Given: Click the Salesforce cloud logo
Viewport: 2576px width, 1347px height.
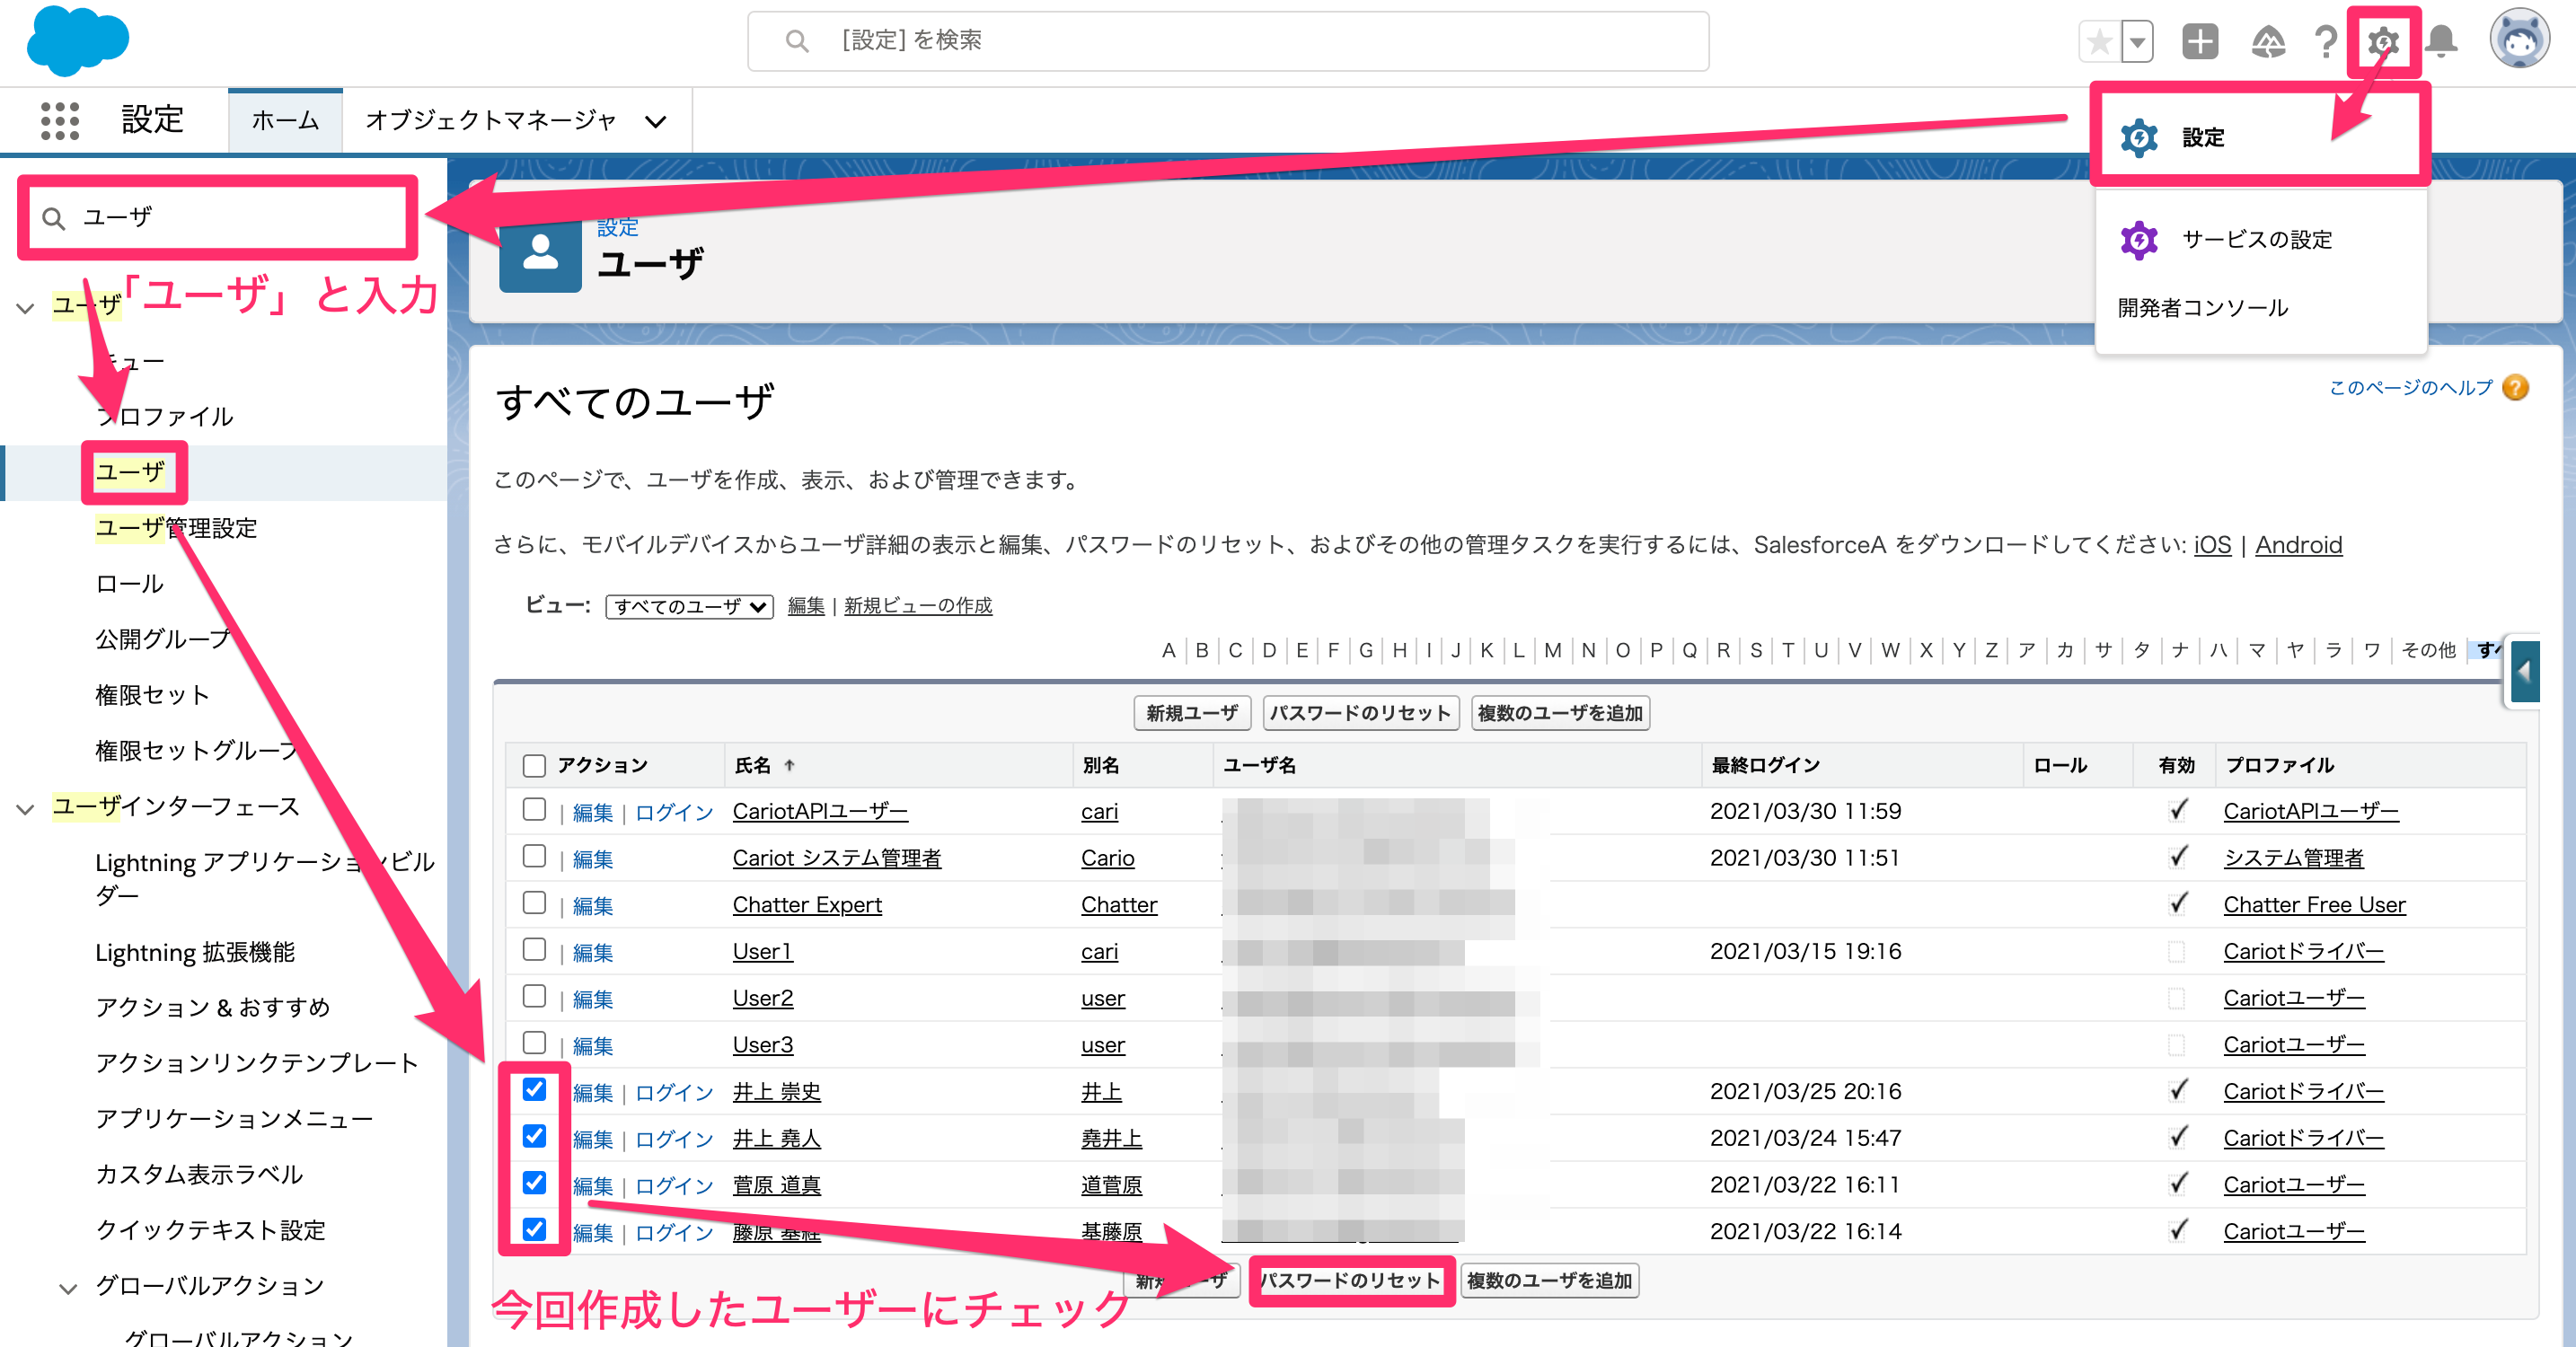Looking at the screenshot, I should pos(78,40).
